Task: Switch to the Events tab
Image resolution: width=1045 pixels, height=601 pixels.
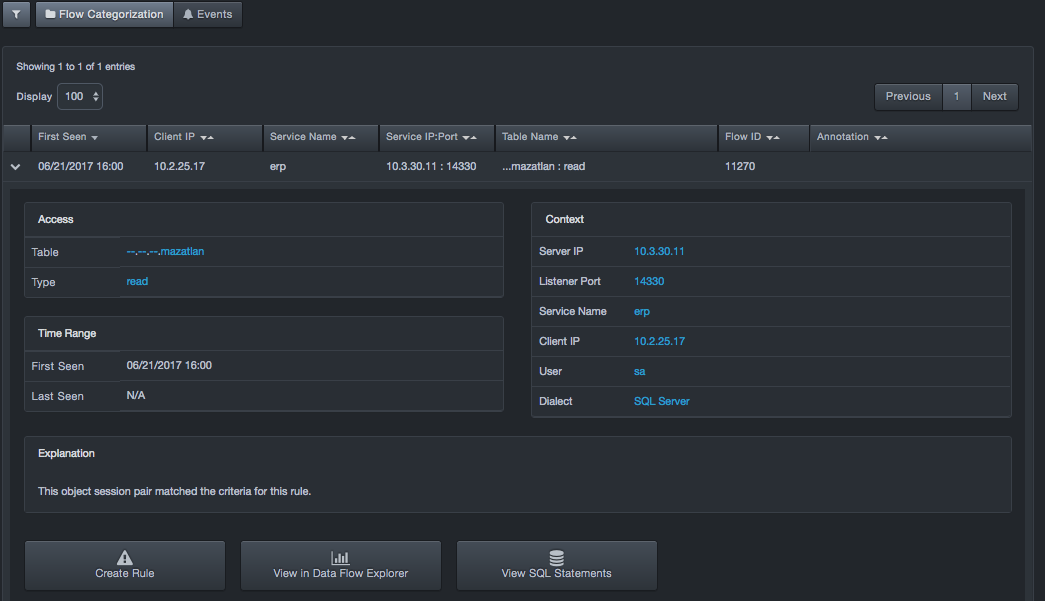Action: pos(207,15)
